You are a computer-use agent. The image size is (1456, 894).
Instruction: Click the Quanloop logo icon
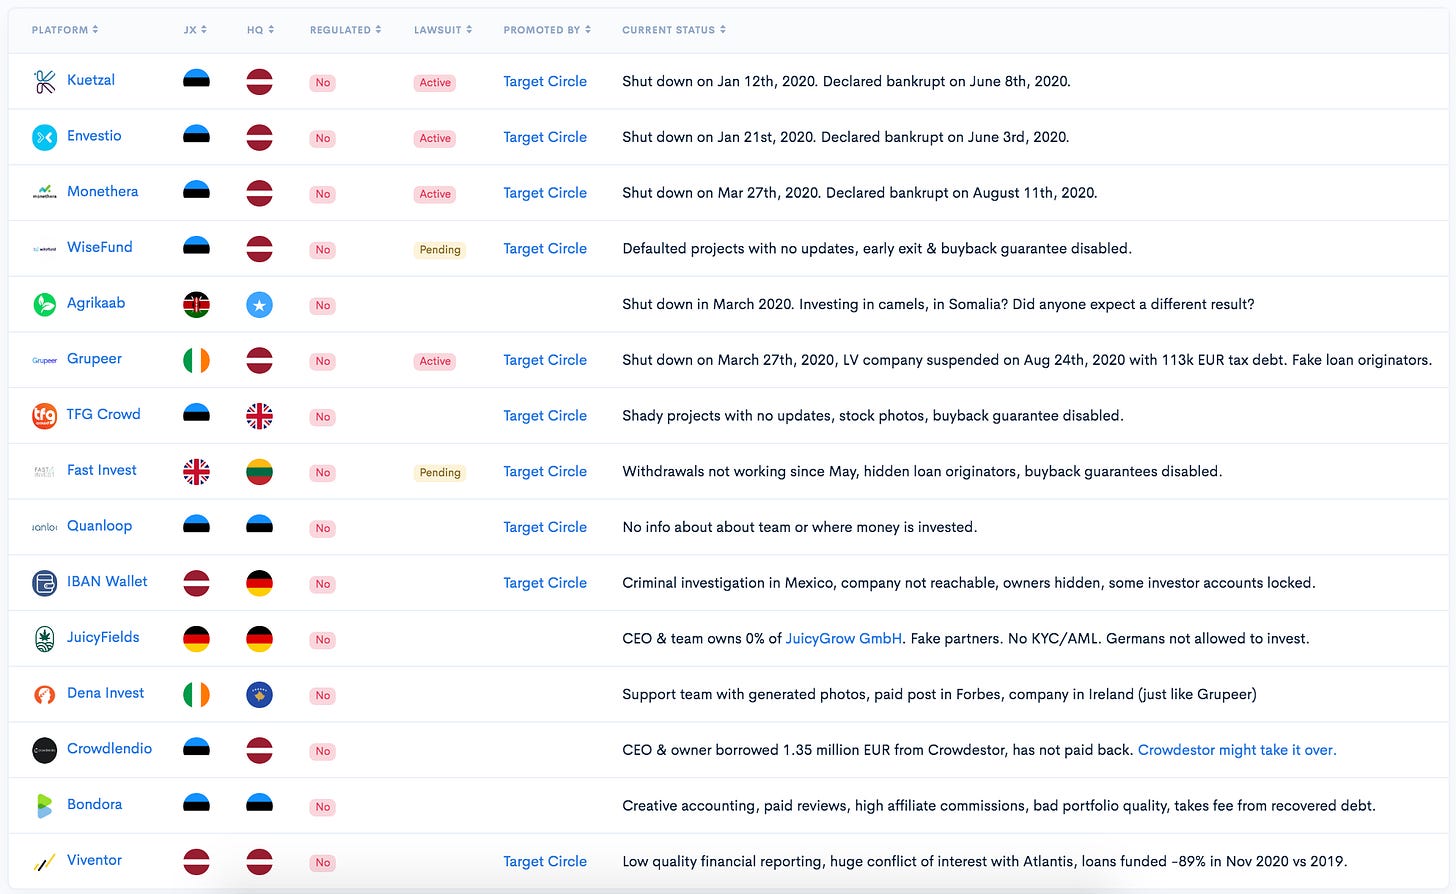coord(45,527)
